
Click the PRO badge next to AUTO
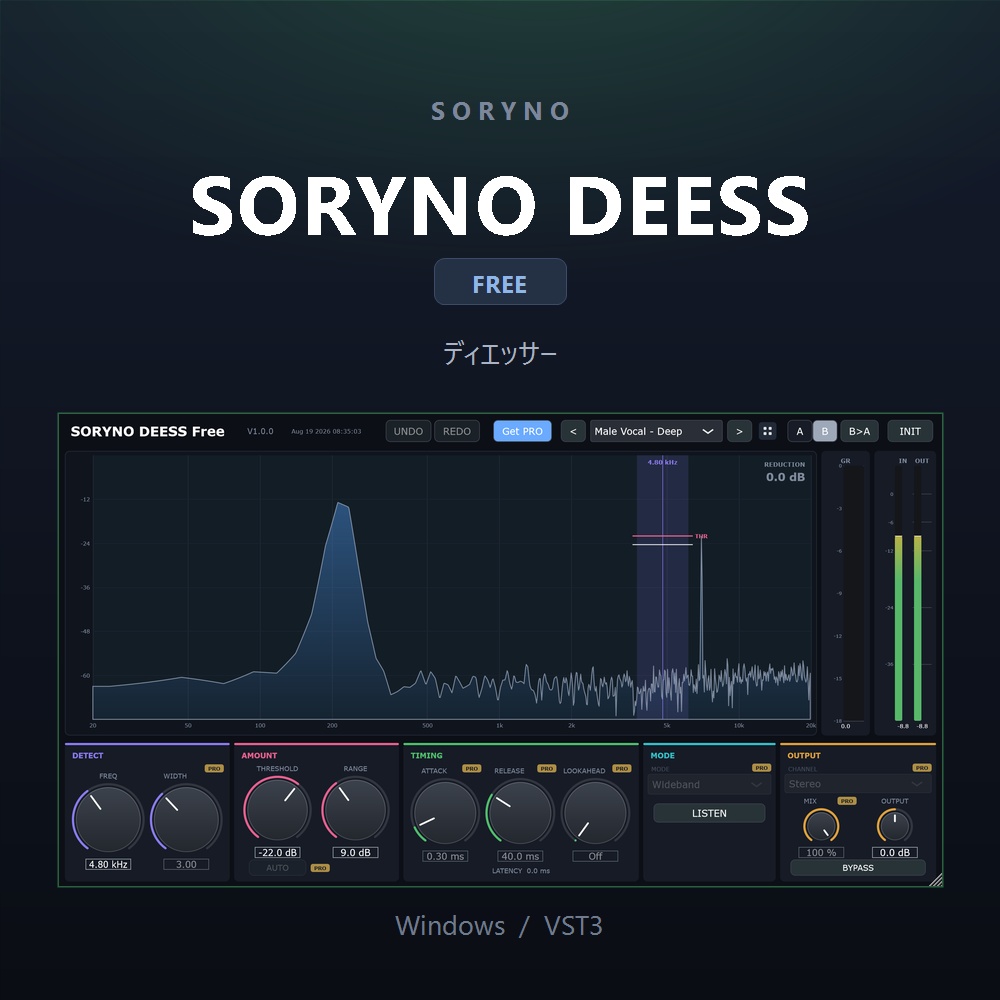coord(320,868)
